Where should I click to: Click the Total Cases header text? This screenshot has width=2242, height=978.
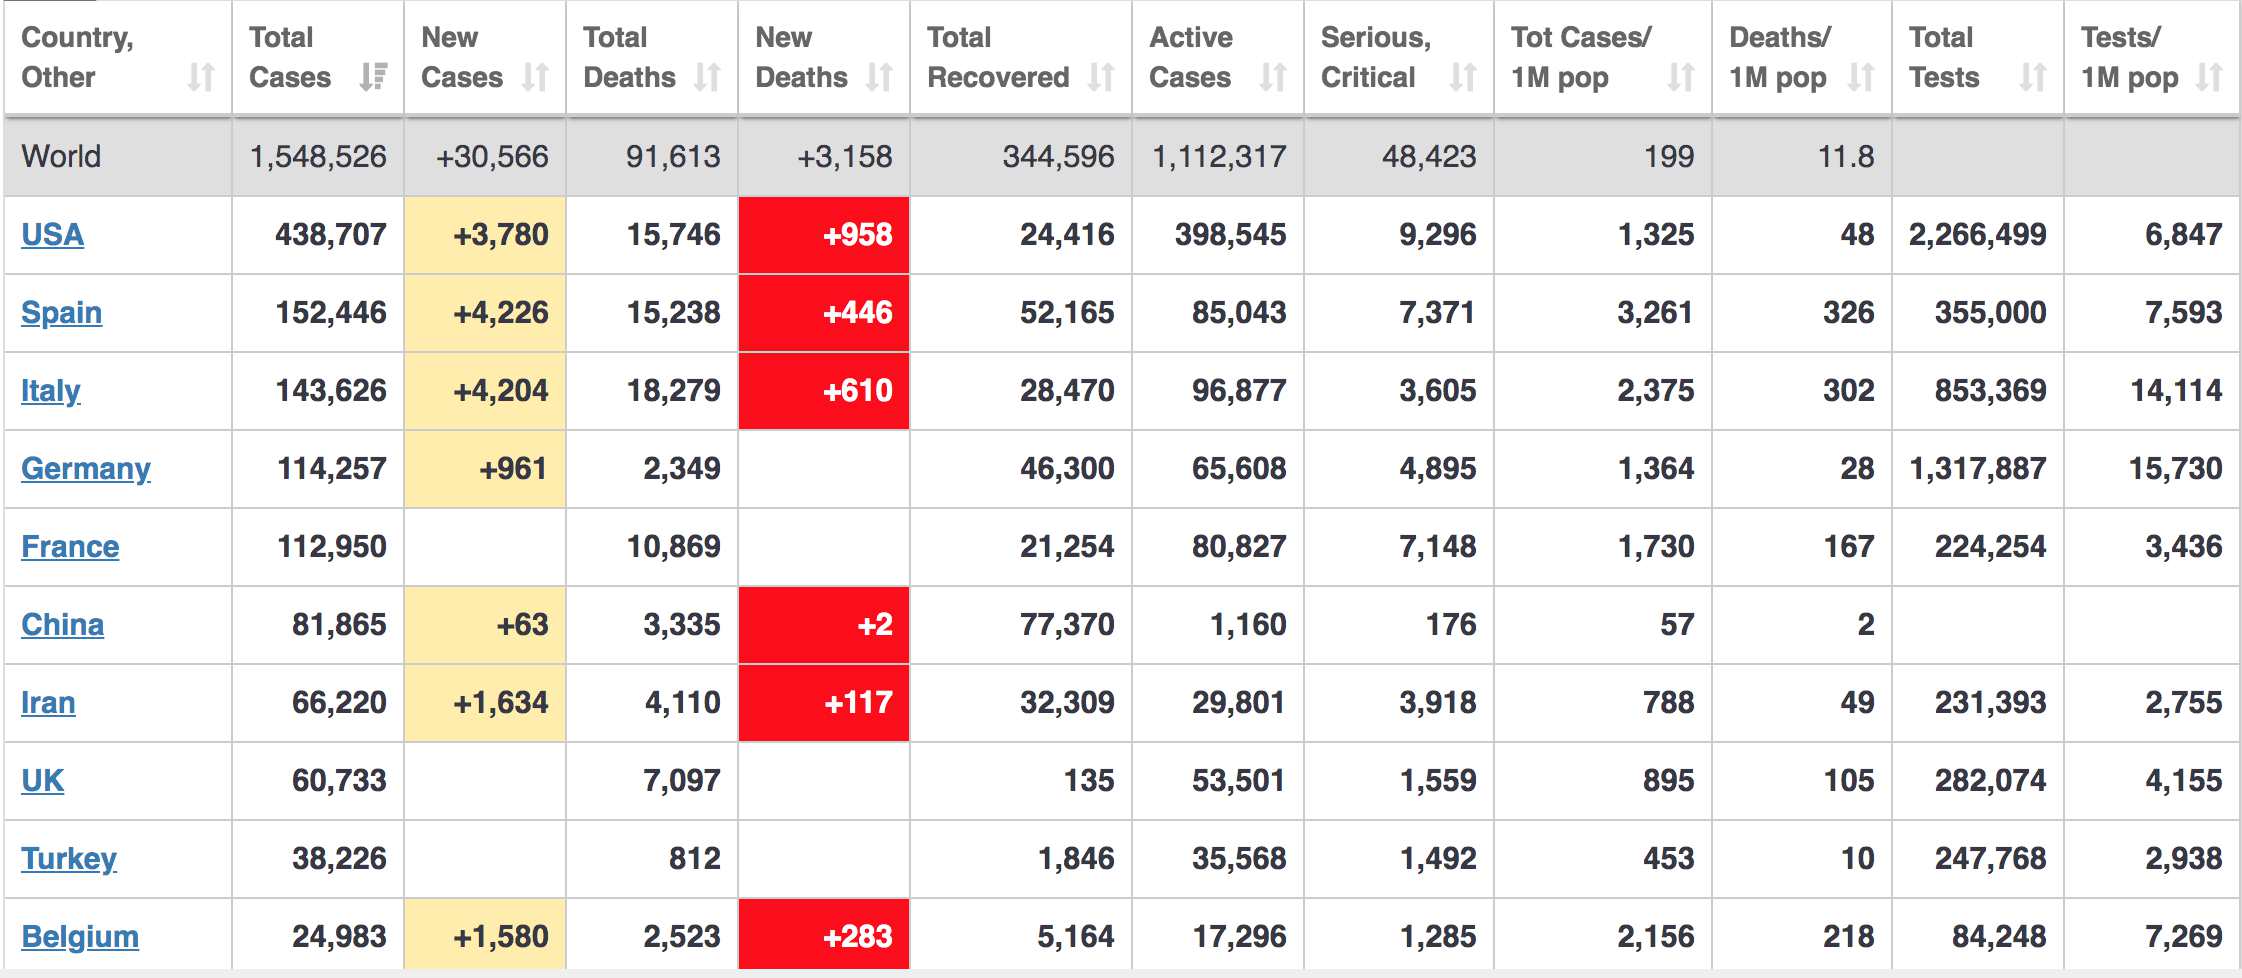pyautogui.click(x=290, y=57)
